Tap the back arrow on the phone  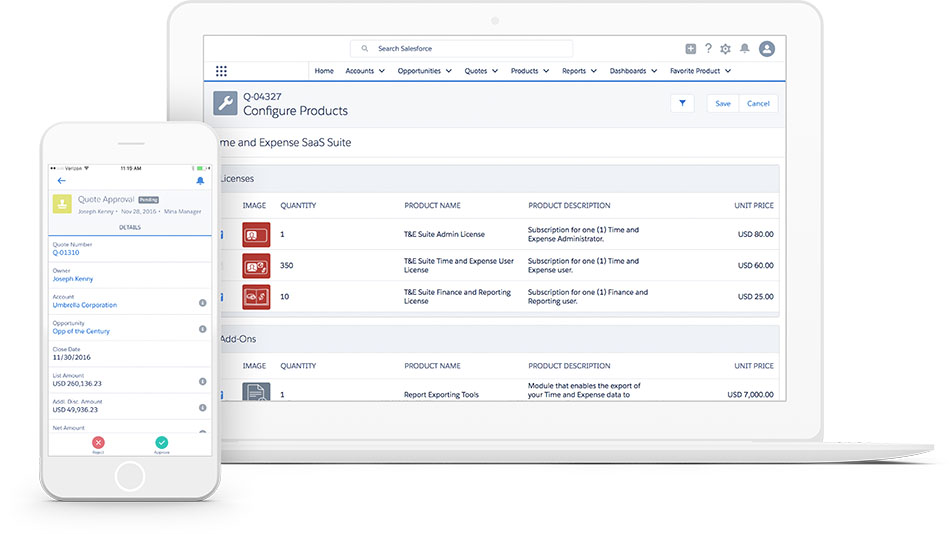point(61,181)
